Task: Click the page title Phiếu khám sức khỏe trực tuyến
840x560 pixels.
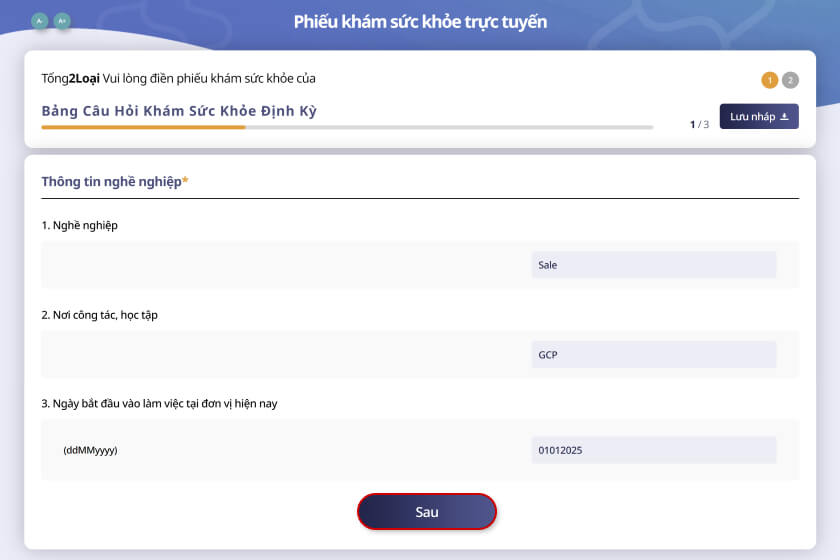Action: tap(420, 22)
